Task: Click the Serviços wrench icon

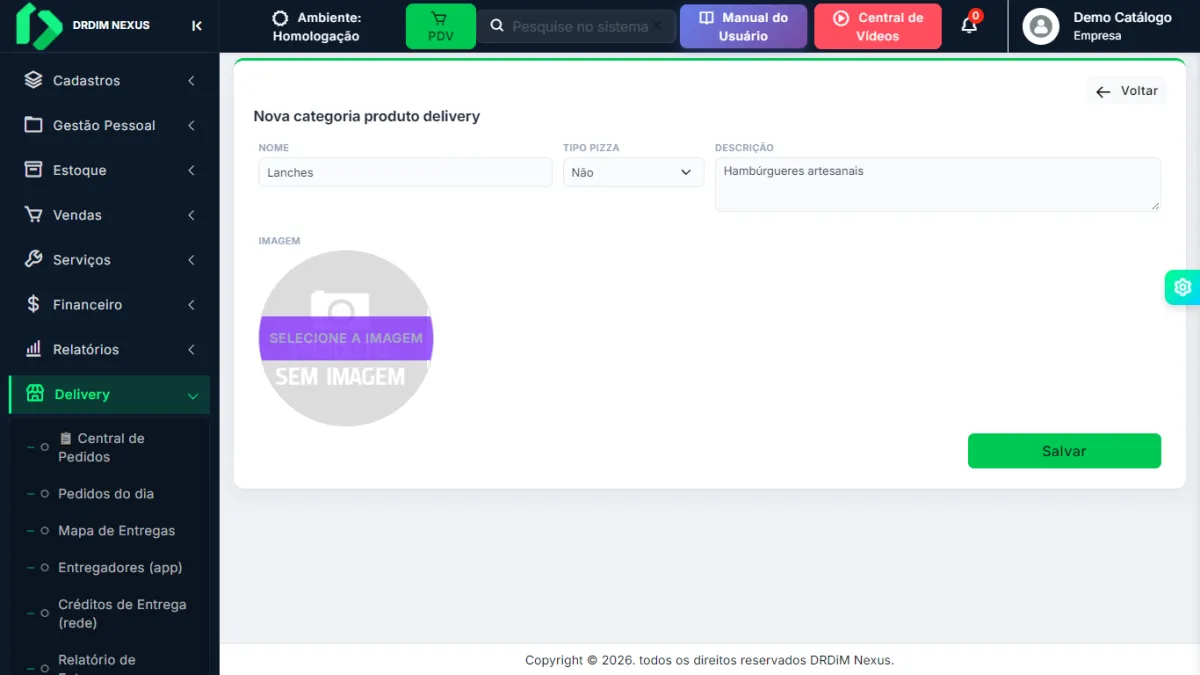Action: [34, 259]
